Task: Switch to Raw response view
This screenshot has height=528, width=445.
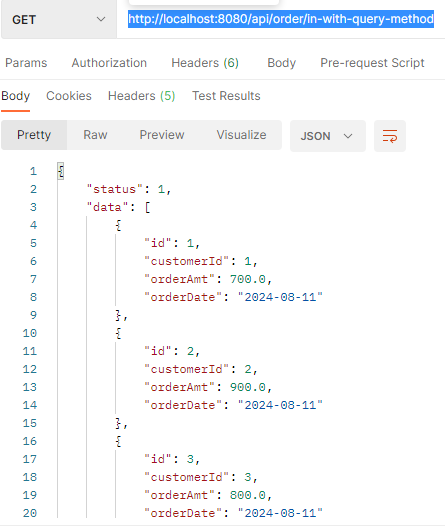Action: [95, 135]
